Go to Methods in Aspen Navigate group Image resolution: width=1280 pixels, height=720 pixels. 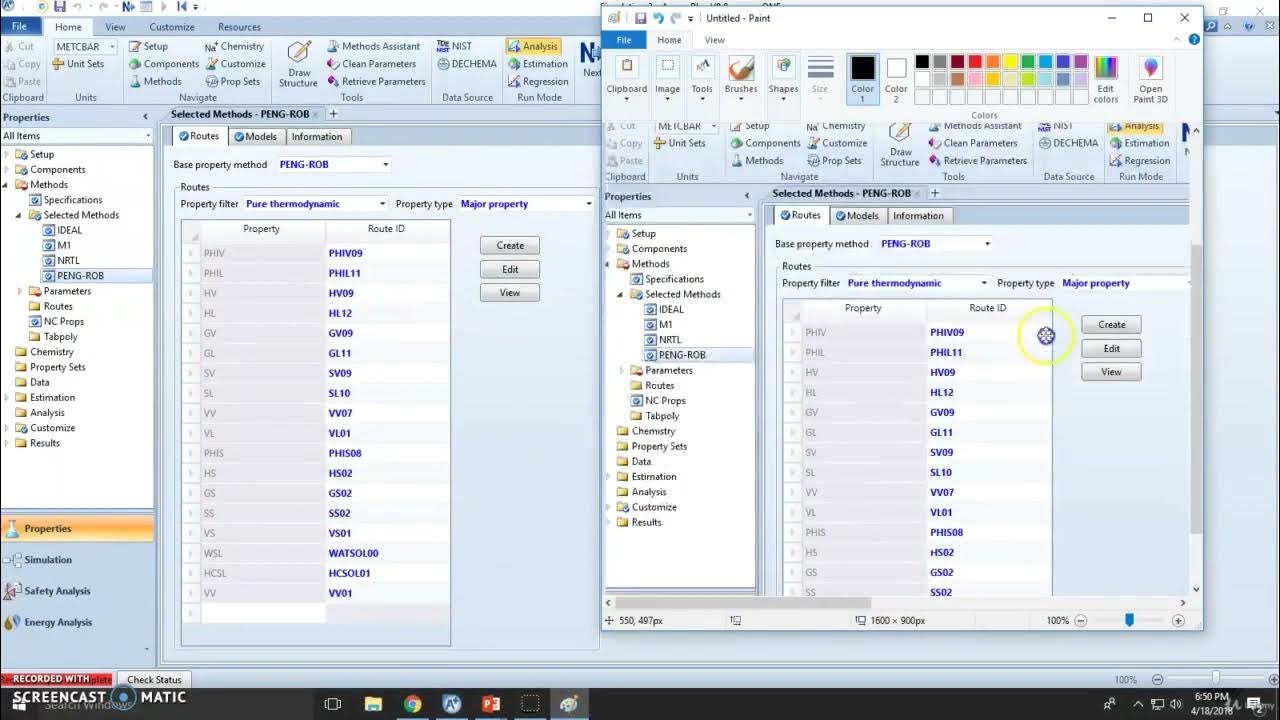155,82
